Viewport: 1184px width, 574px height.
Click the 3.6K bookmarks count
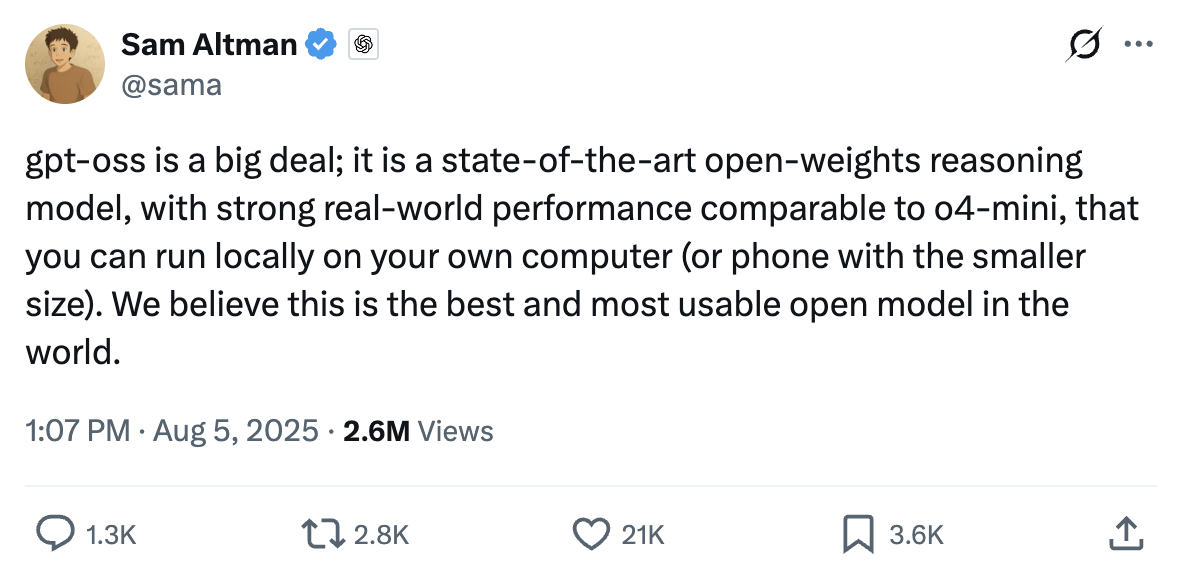point(916,535)
